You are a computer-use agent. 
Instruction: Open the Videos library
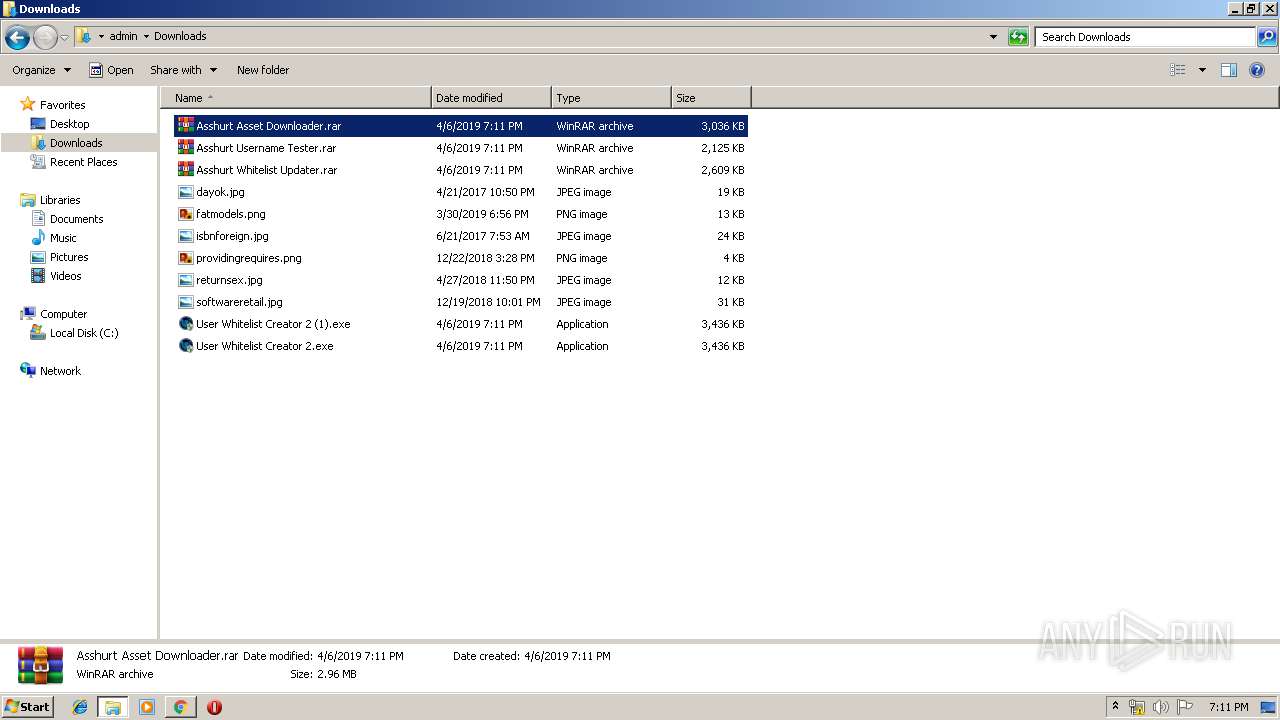[x=65, y=276]
